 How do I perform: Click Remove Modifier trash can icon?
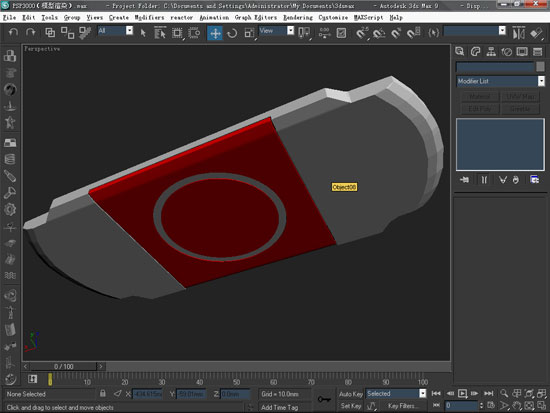coord(515,180)
